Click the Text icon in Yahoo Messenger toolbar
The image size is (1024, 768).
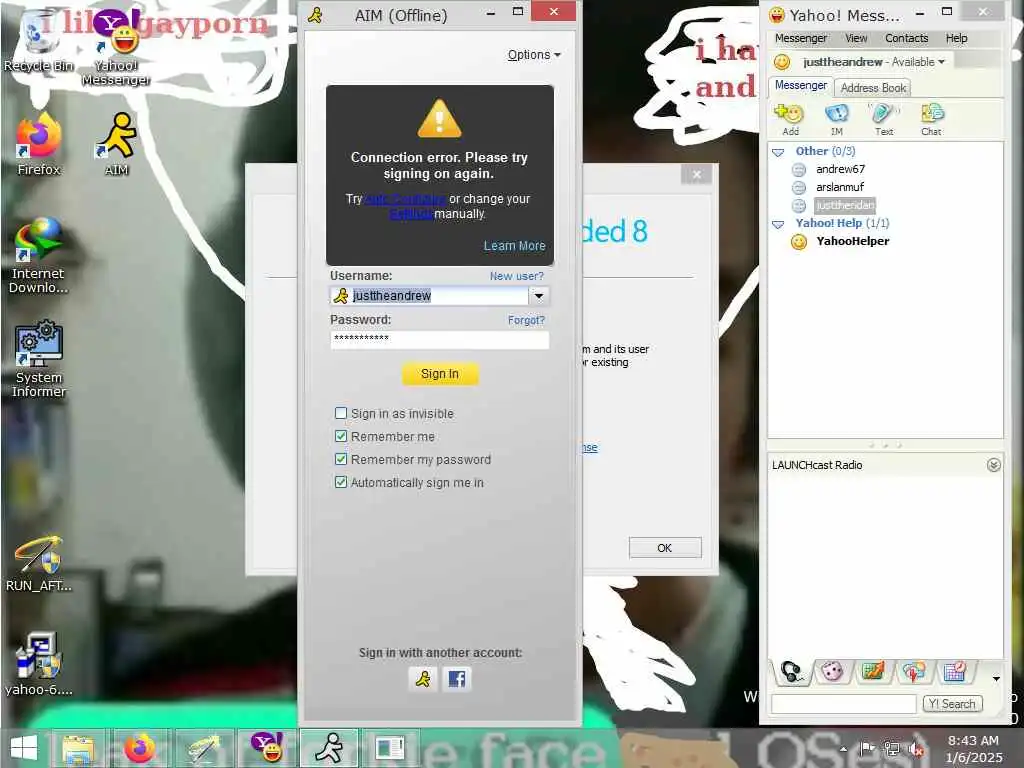(x=884, y=119)
